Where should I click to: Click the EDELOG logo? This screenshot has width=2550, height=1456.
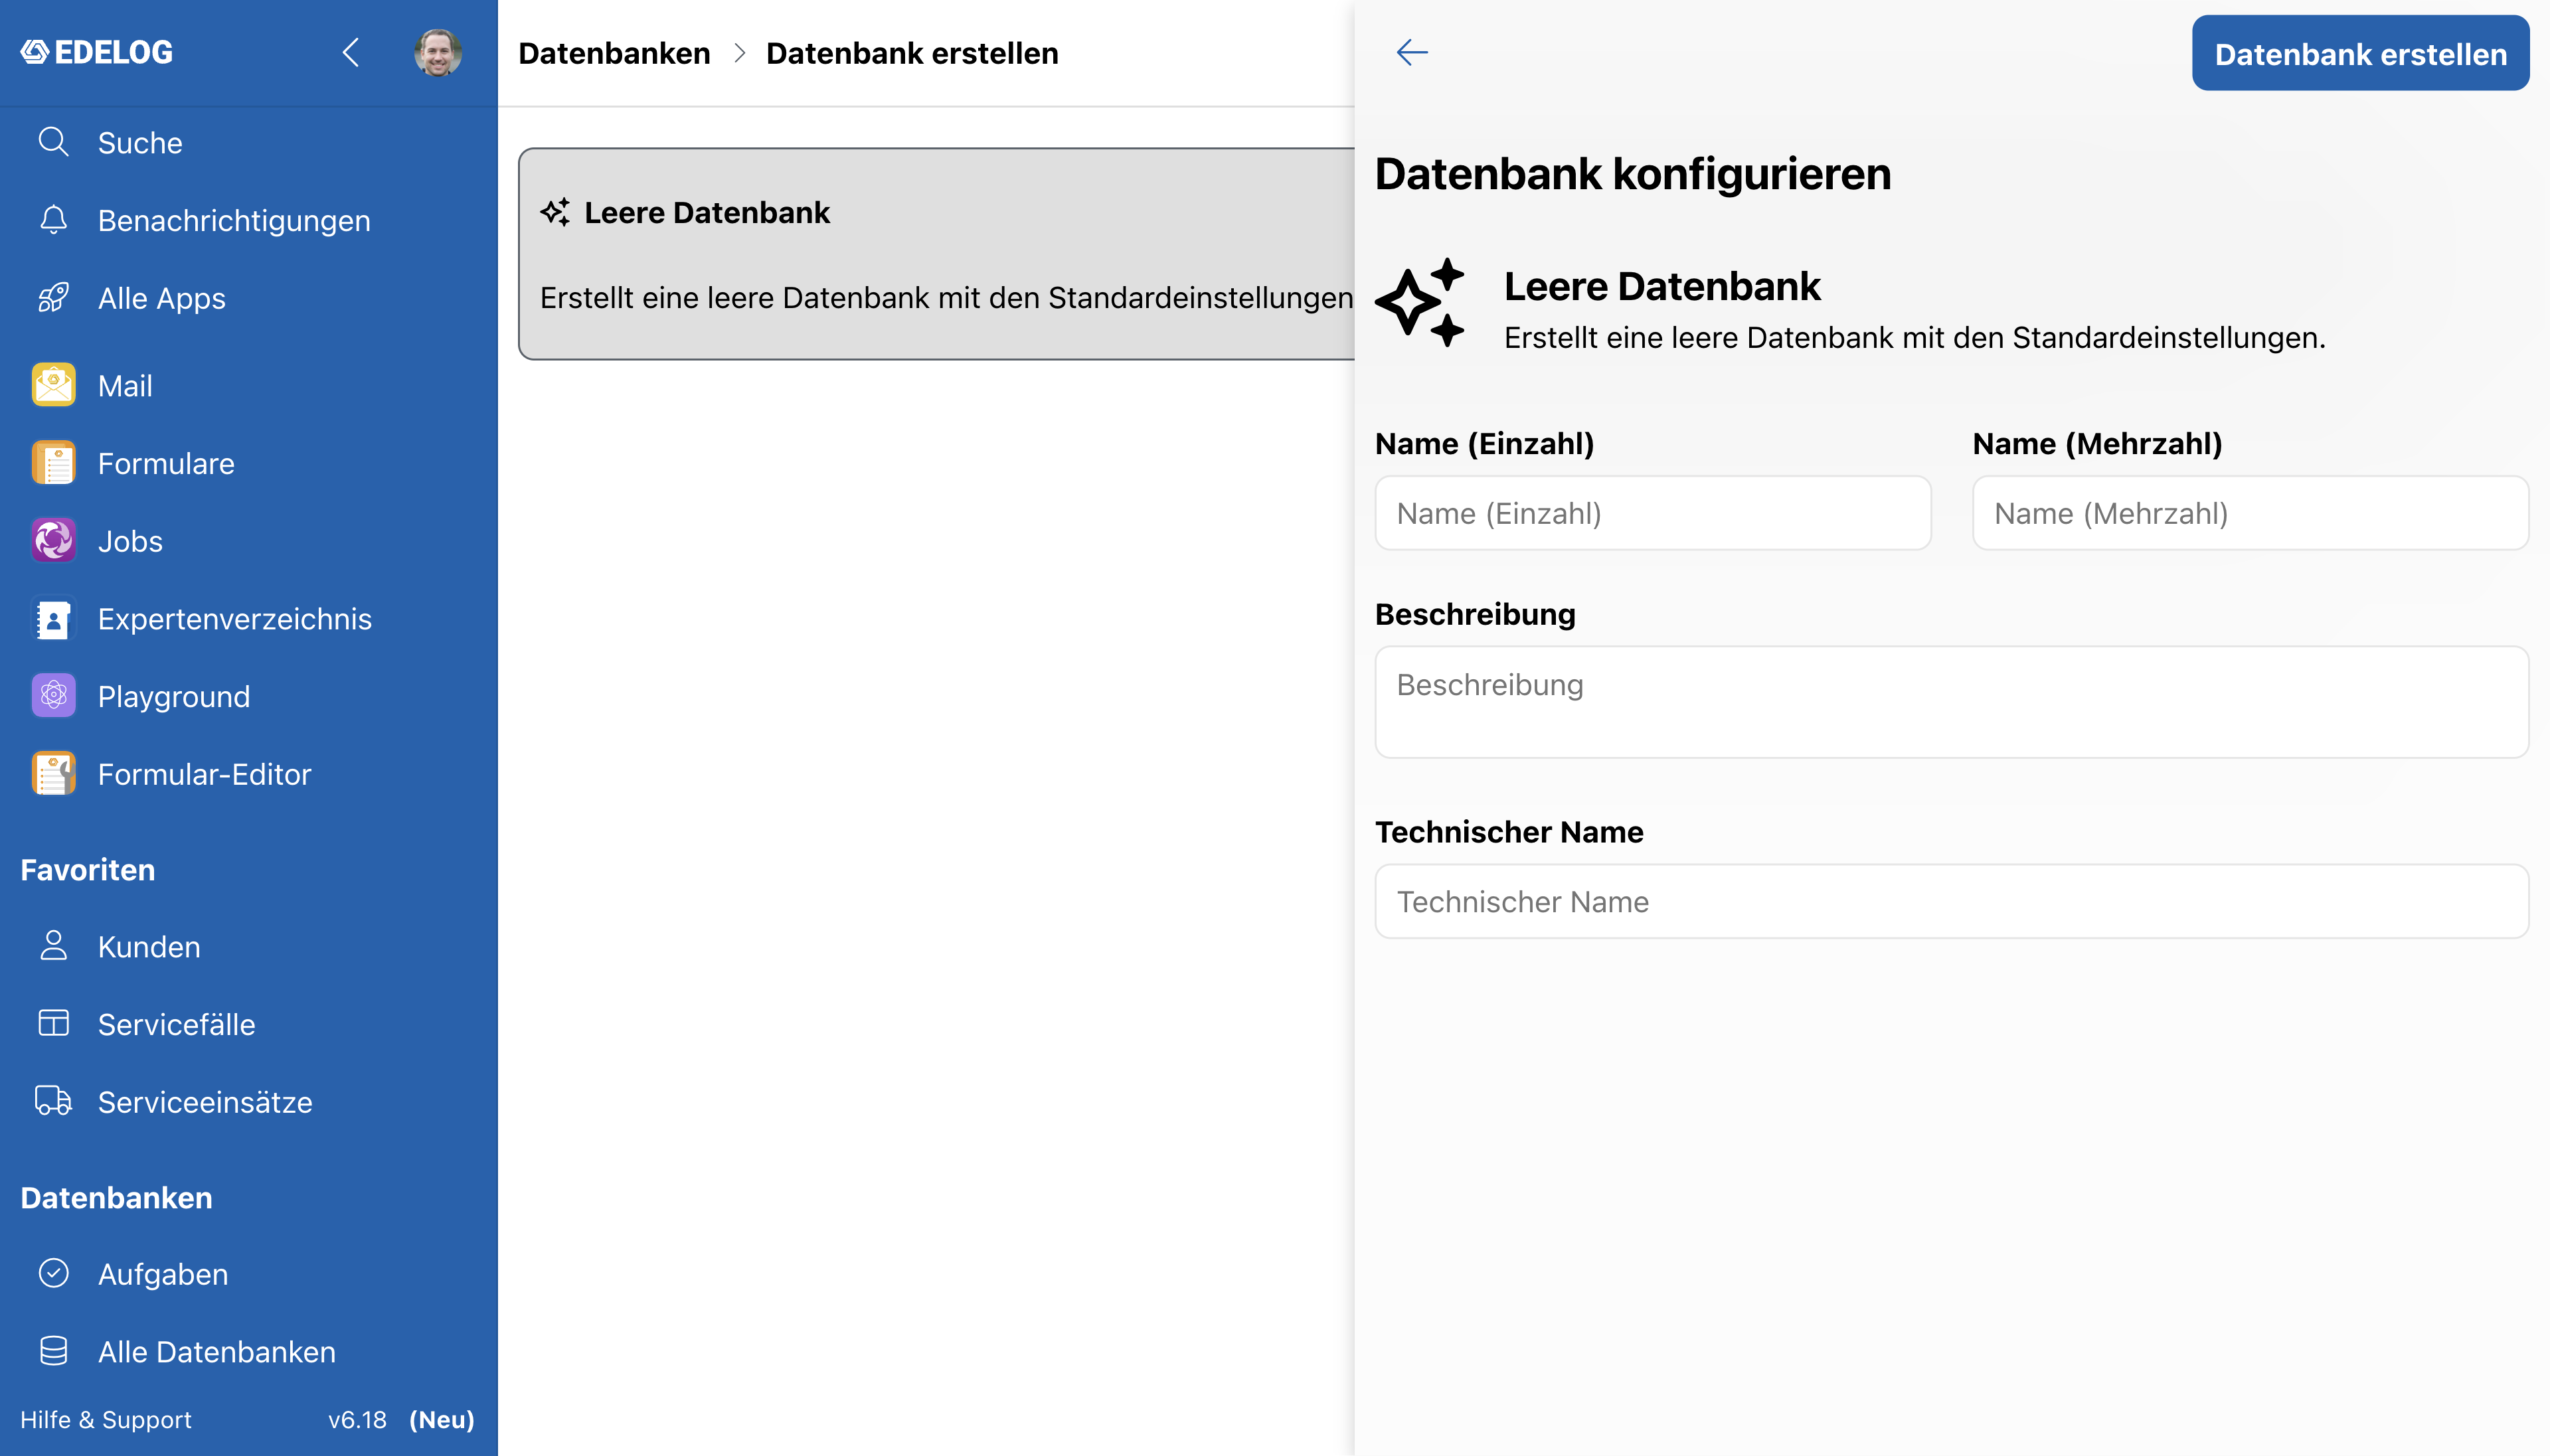point(97,52)
